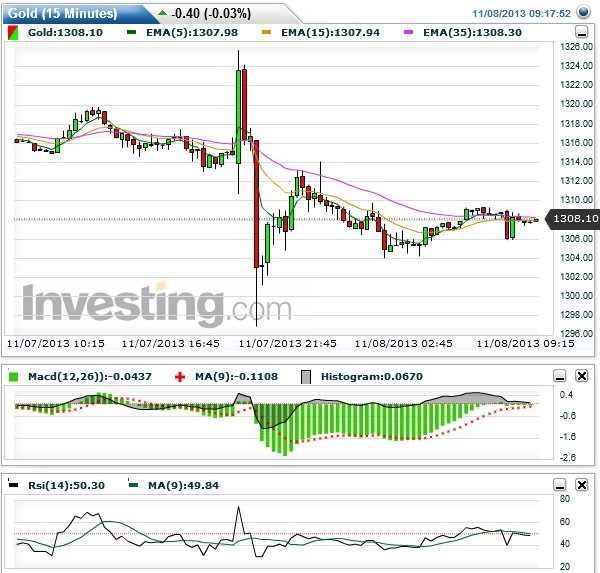Click the 11/08/2013 09:15 axis label

click(525, 343)
